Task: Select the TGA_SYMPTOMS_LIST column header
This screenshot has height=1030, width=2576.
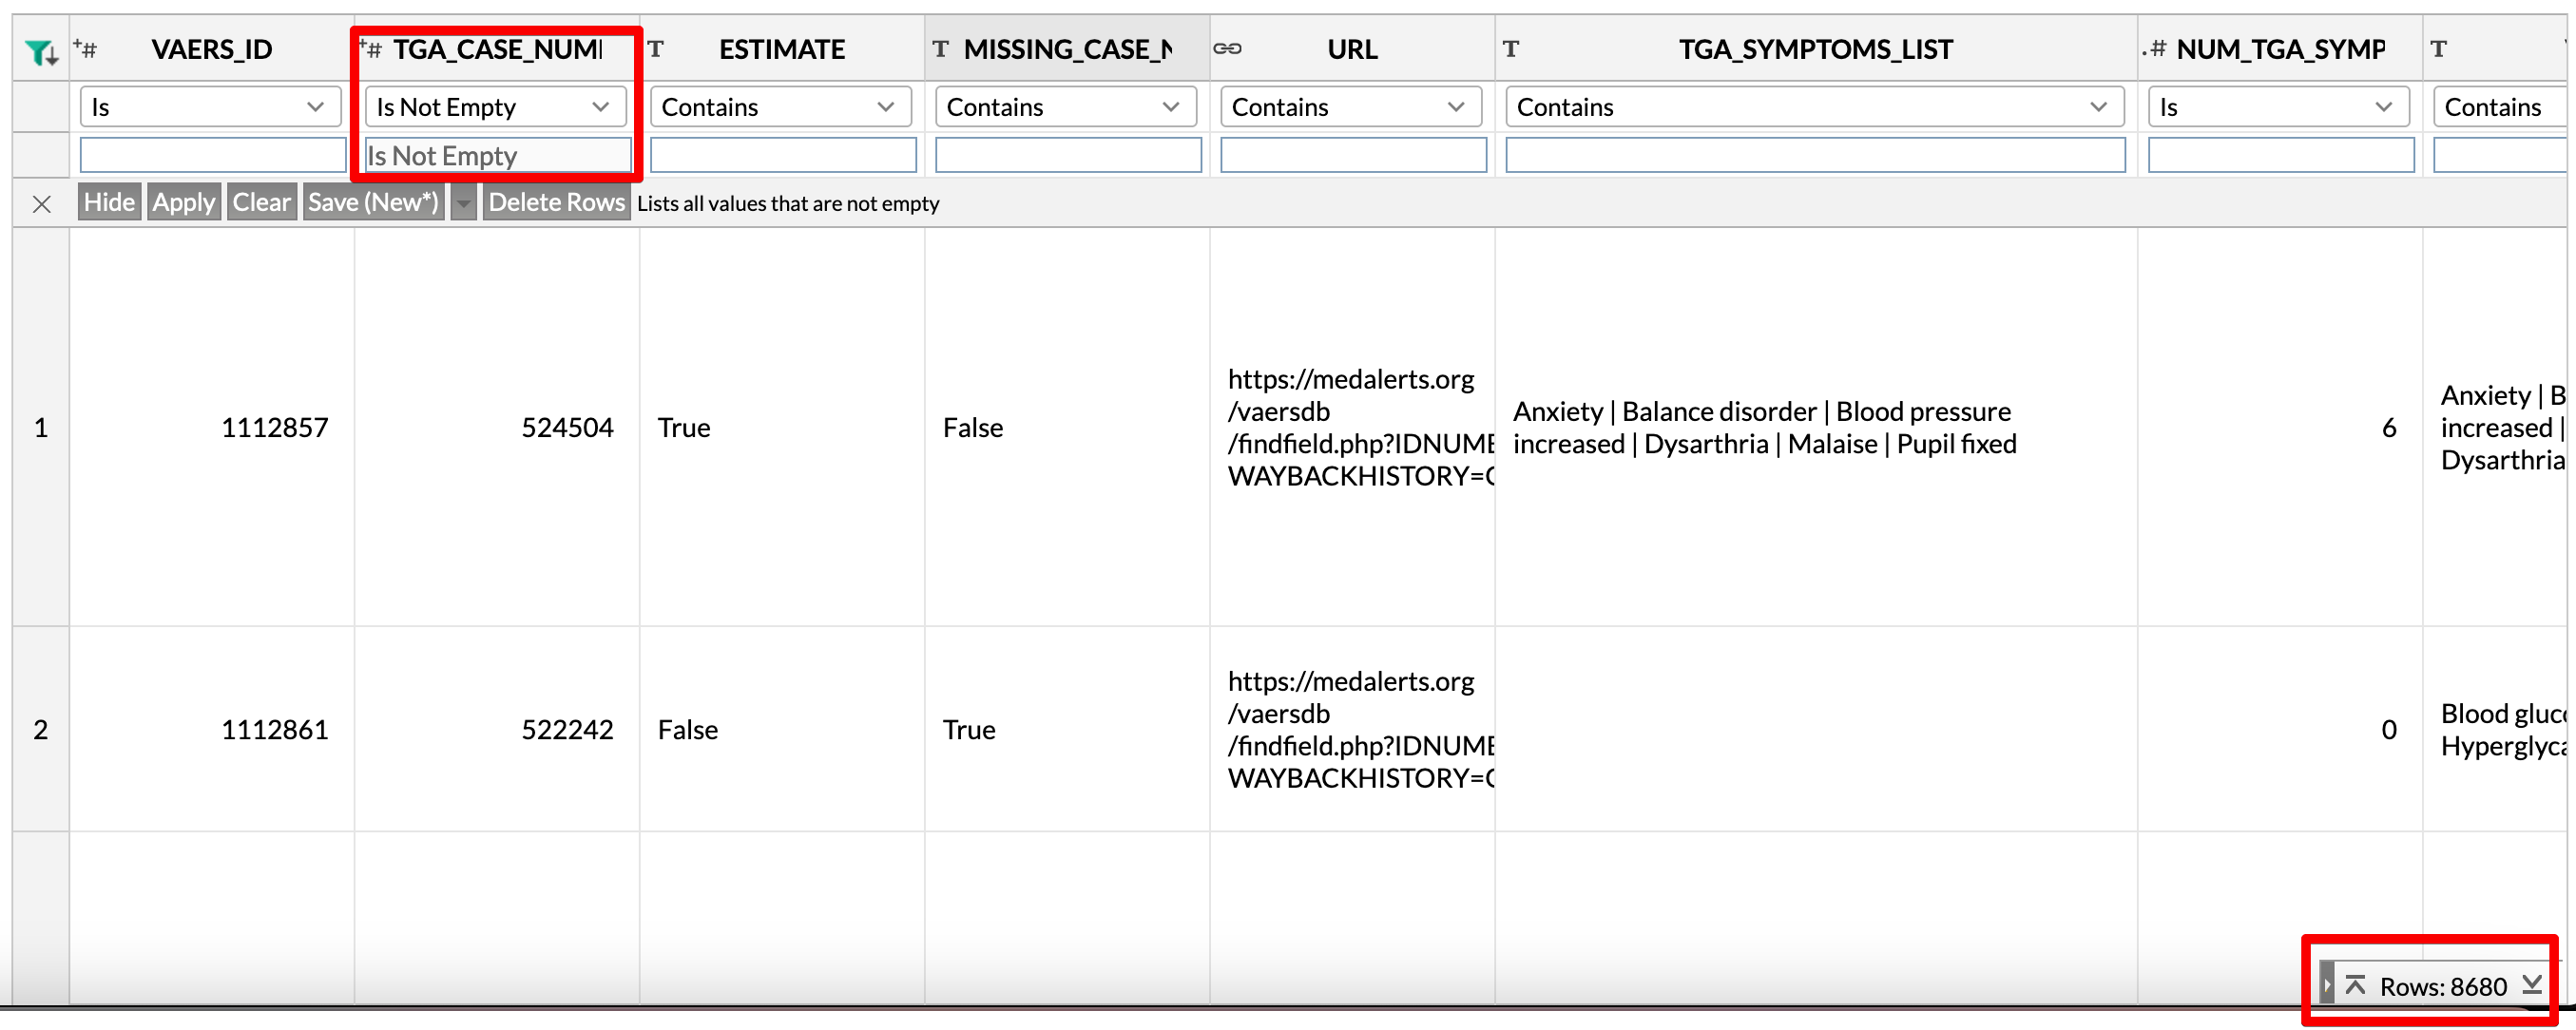Action: [1816, 49]
